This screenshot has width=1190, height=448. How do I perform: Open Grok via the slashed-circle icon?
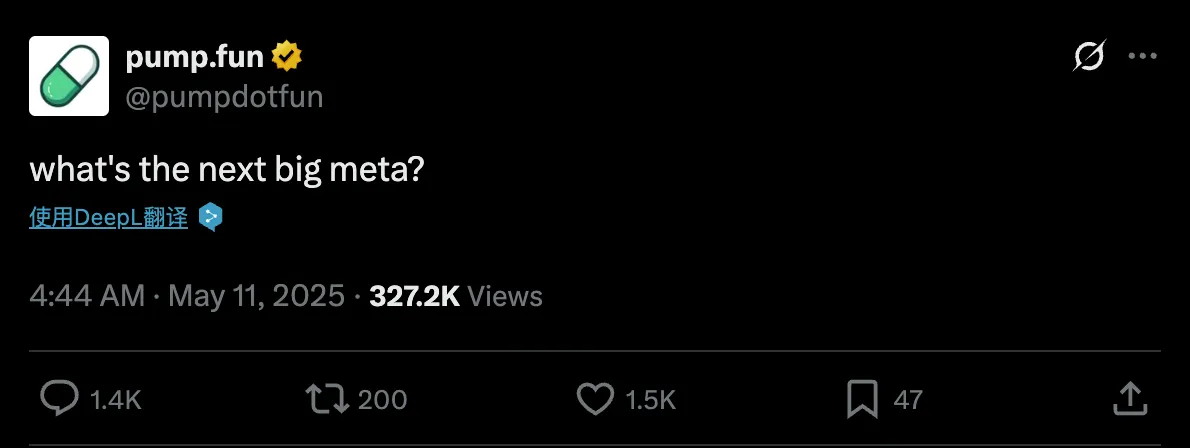pos(1088,58)
